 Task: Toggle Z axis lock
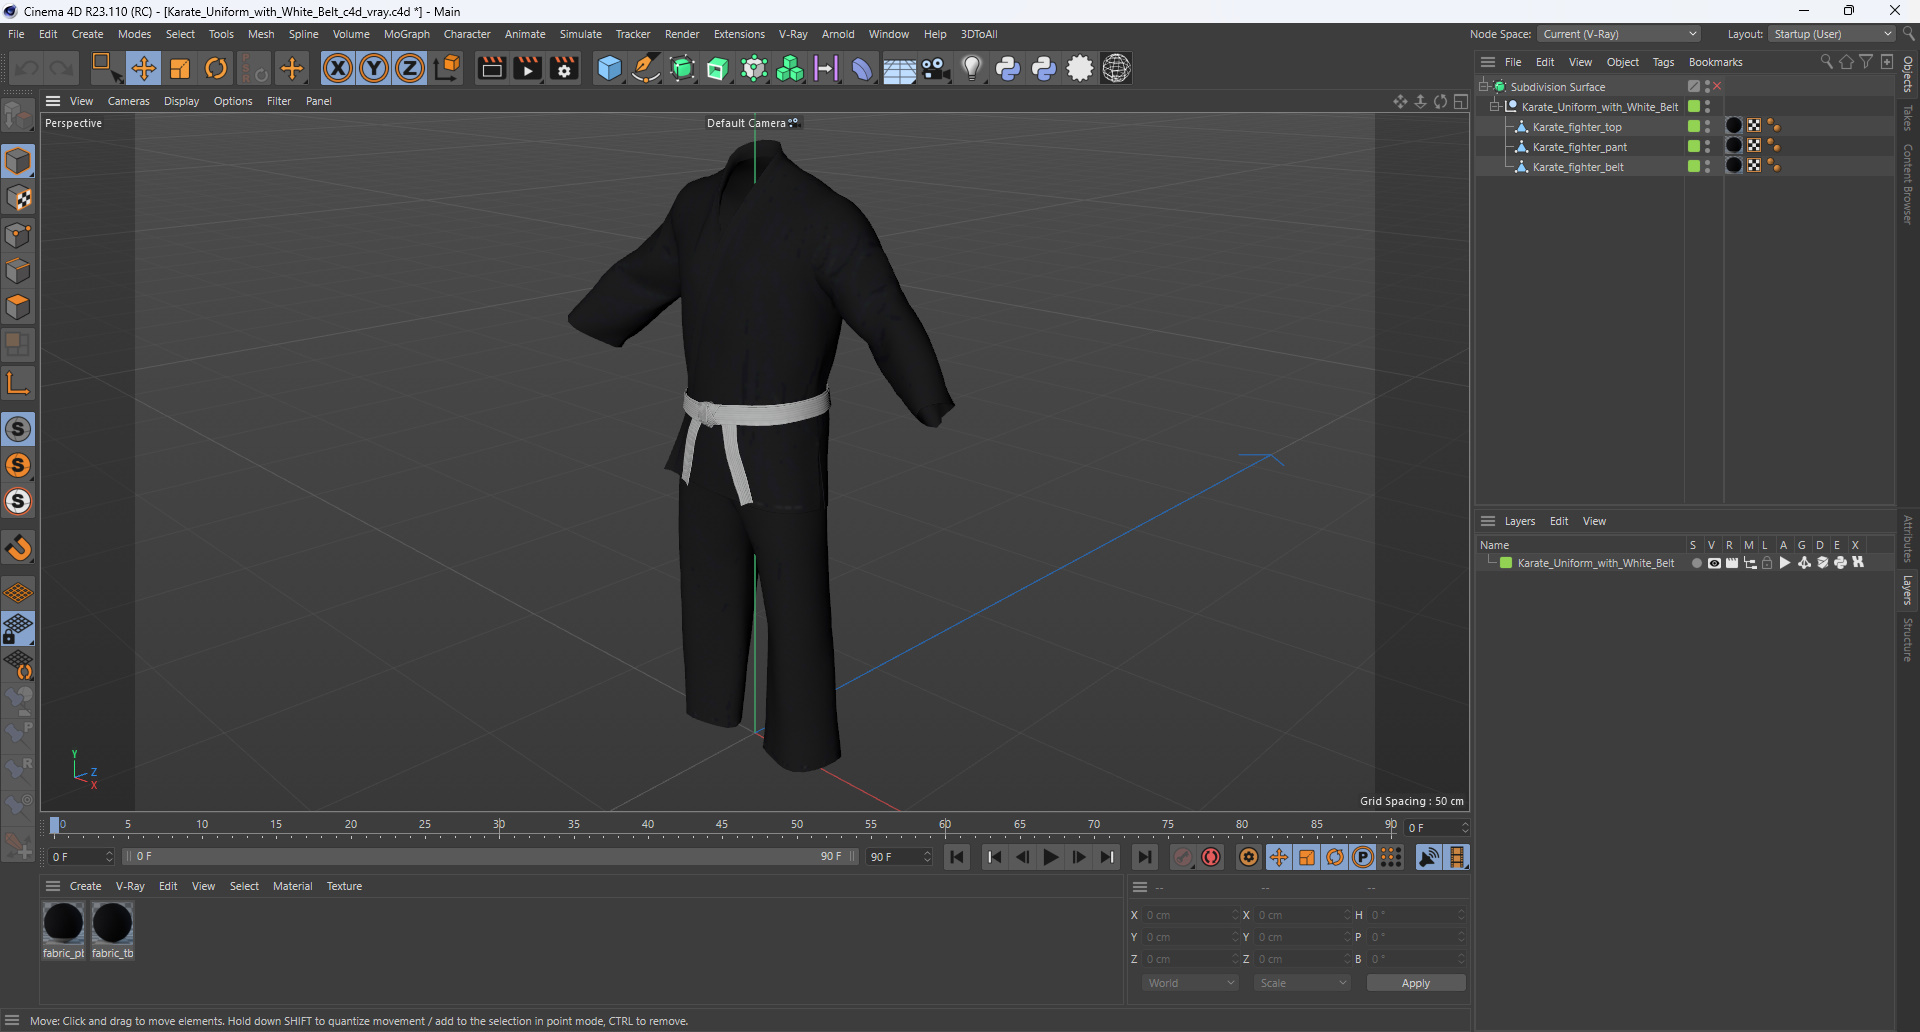[410, 68]
